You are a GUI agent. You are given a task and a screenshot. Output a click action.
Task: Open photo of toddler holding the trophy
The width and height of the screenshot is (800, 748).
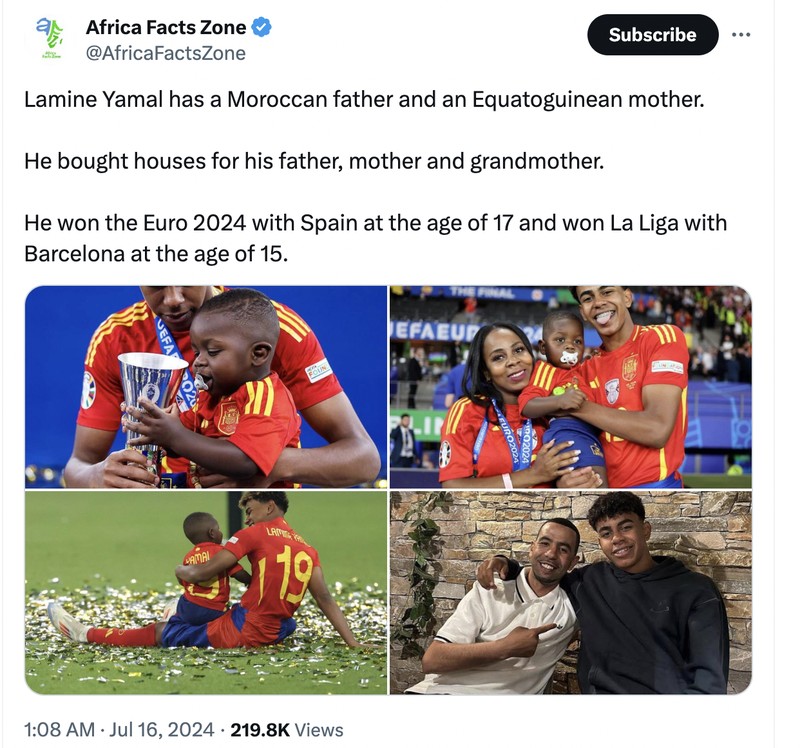pos(206,387)
